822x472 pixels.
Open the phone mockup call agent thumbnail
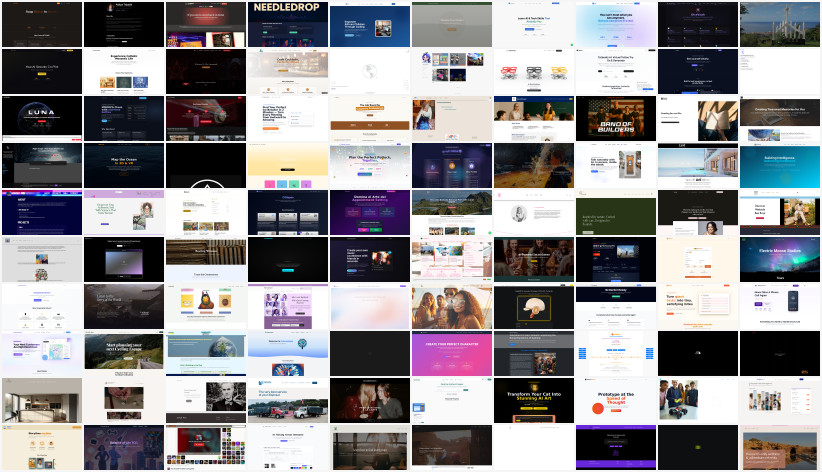[x=780, y=306]
